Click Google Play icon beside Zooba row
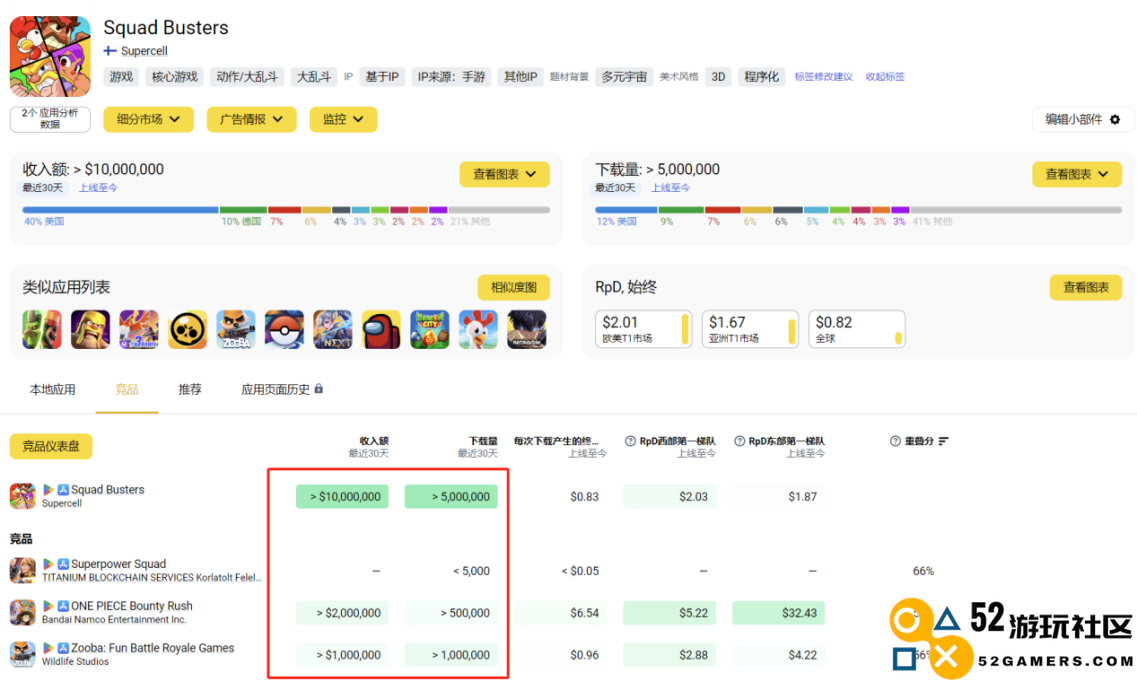Screen dimensions: 1137x681 [x=49, y=648]
